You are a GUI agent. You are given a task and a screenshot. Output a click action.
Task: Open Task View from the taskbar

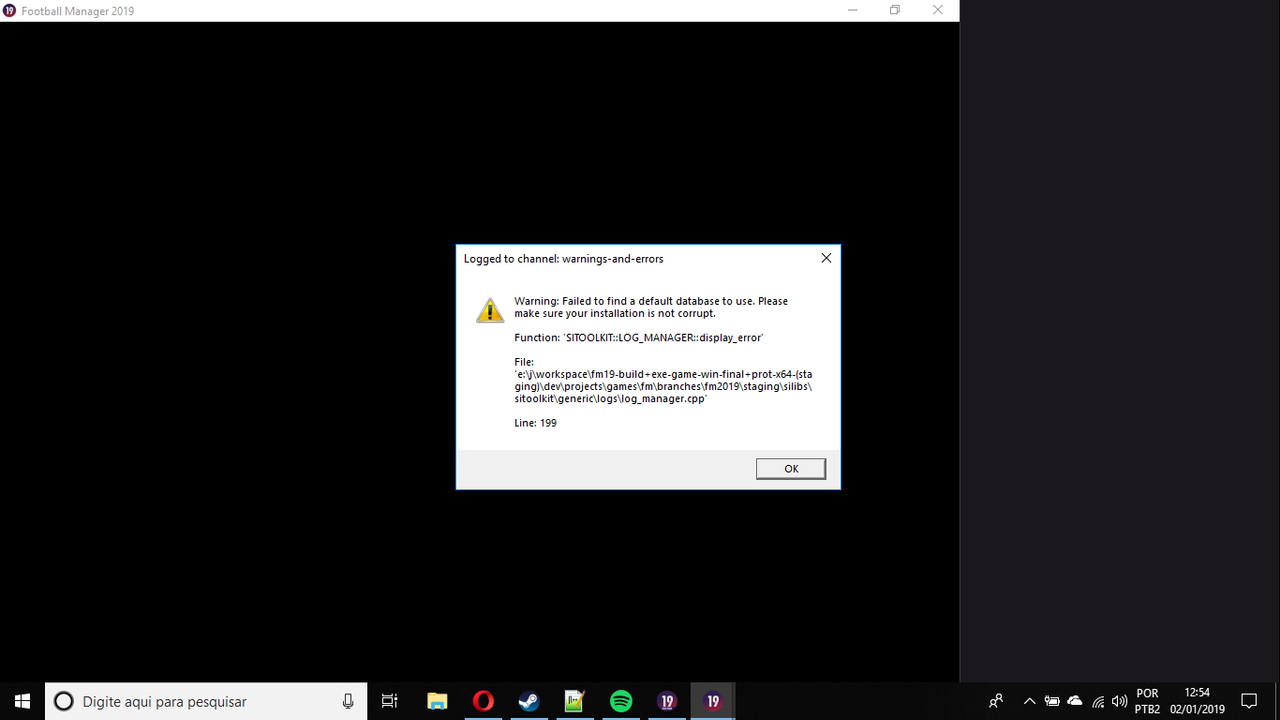[390, 701]
